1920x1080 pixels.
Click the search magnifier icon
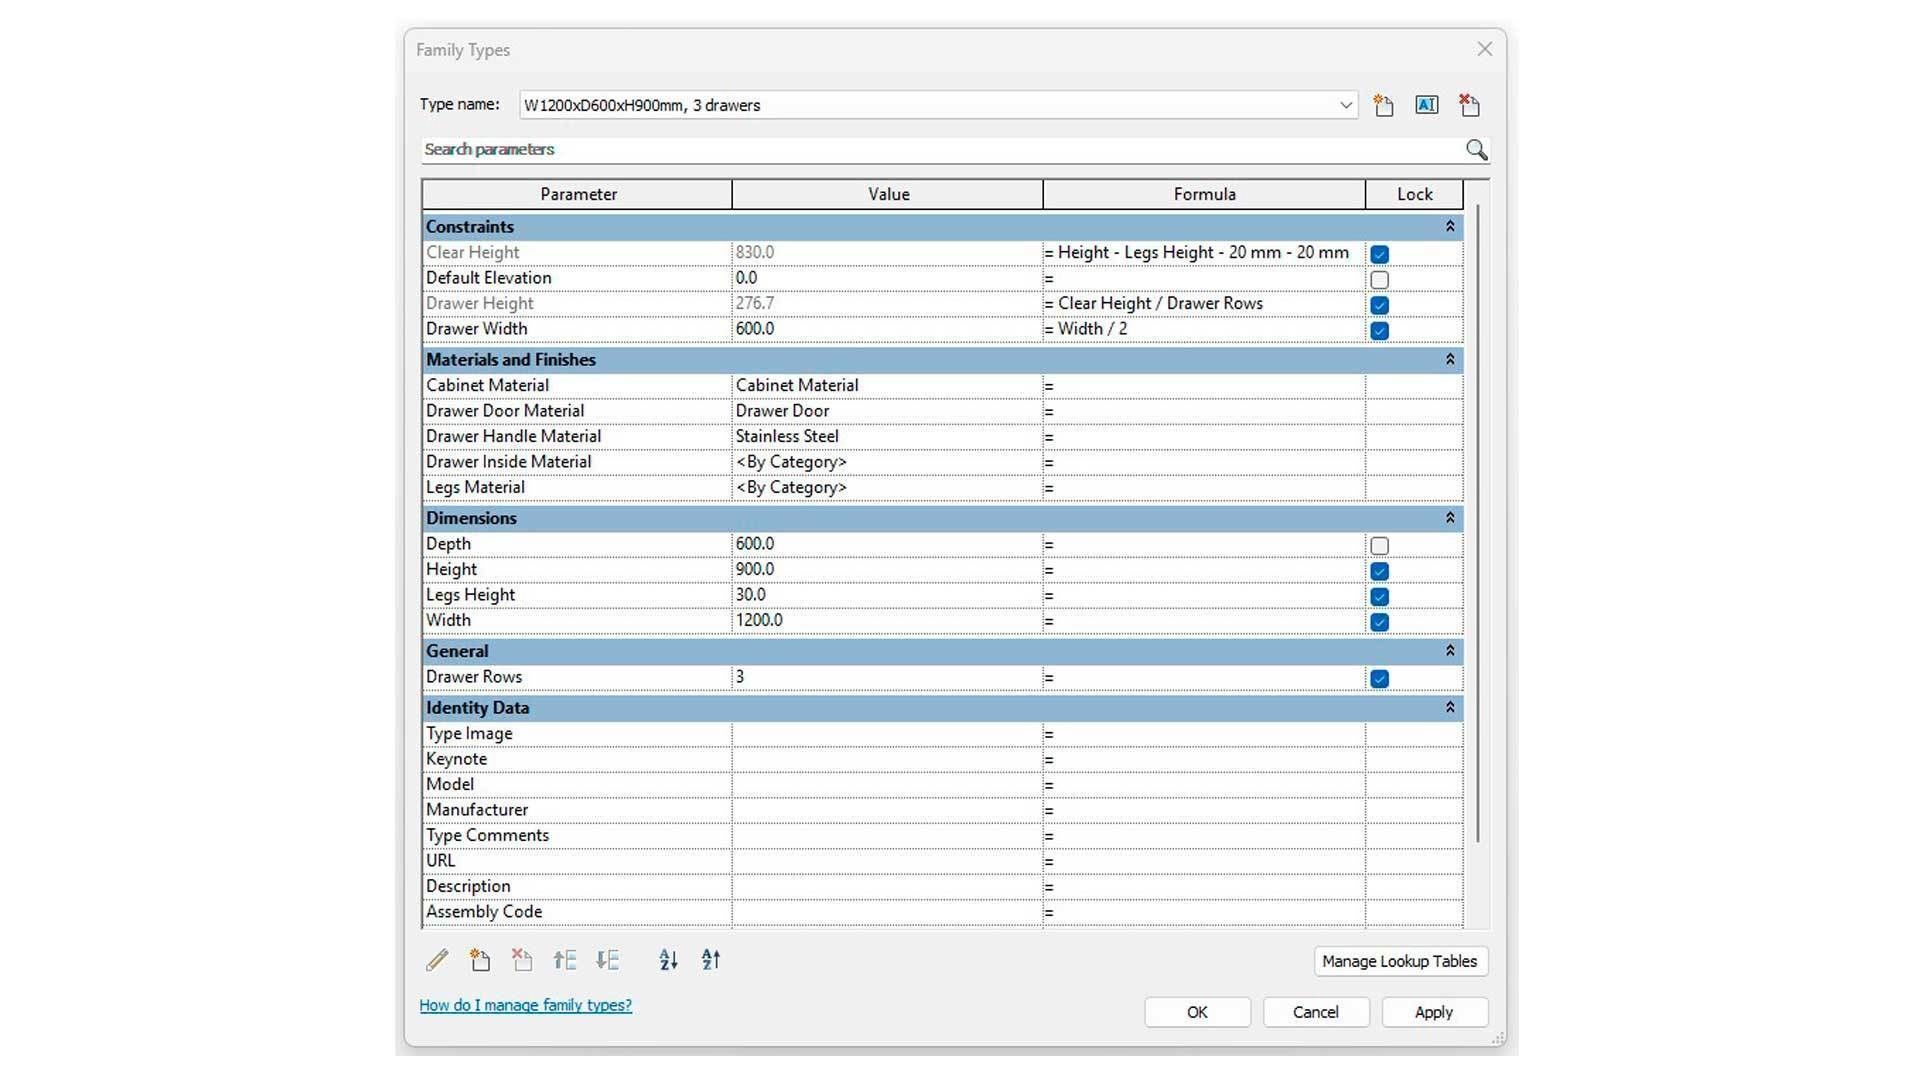point(1476,150)
